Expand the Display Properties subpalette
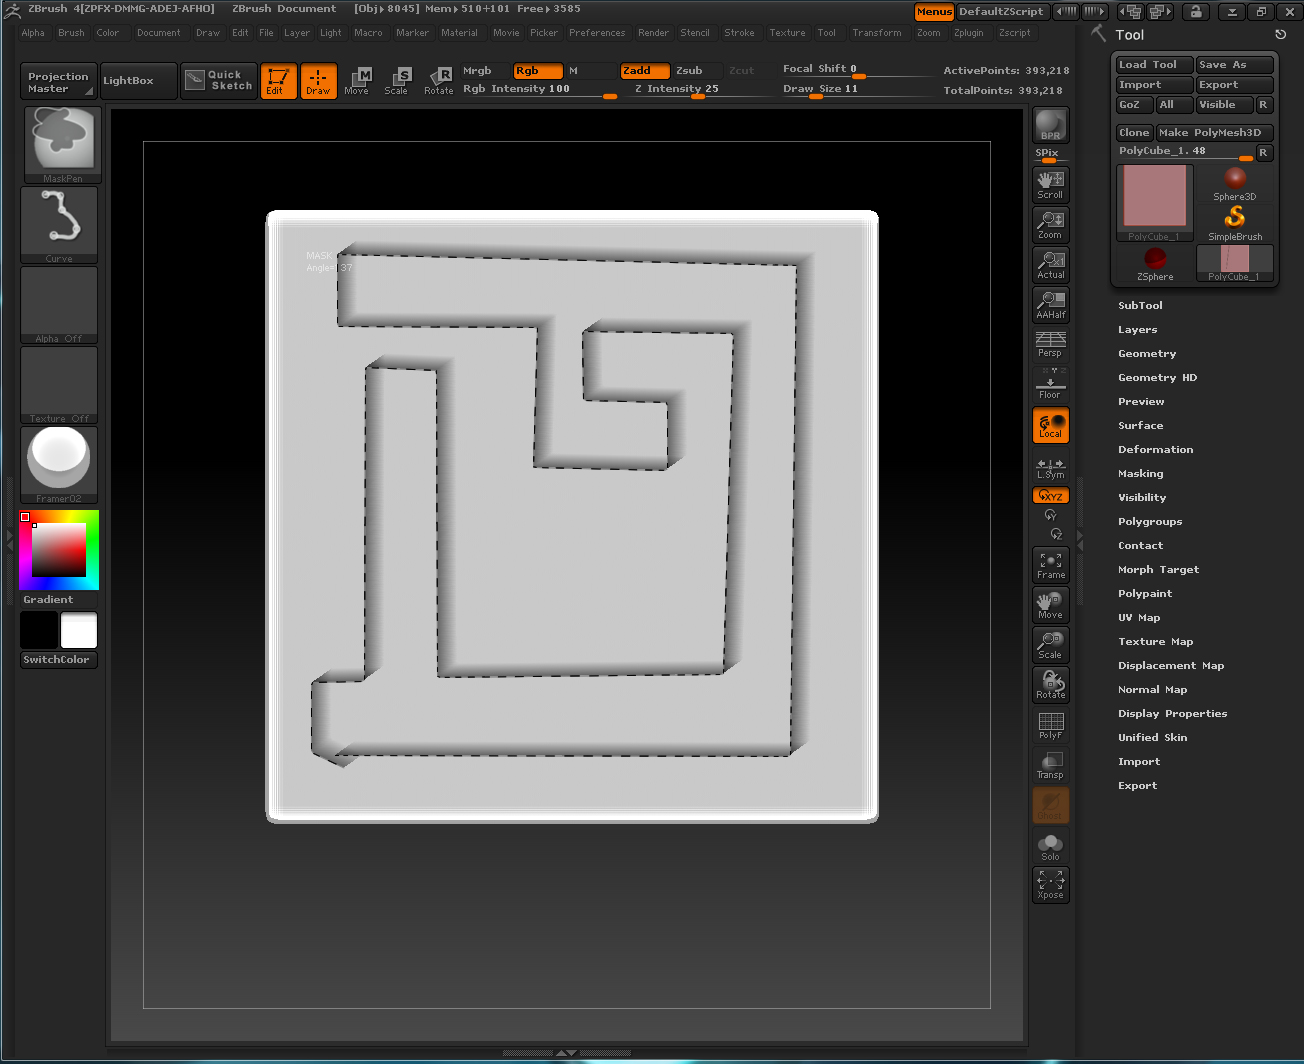 click(1172, 714)
